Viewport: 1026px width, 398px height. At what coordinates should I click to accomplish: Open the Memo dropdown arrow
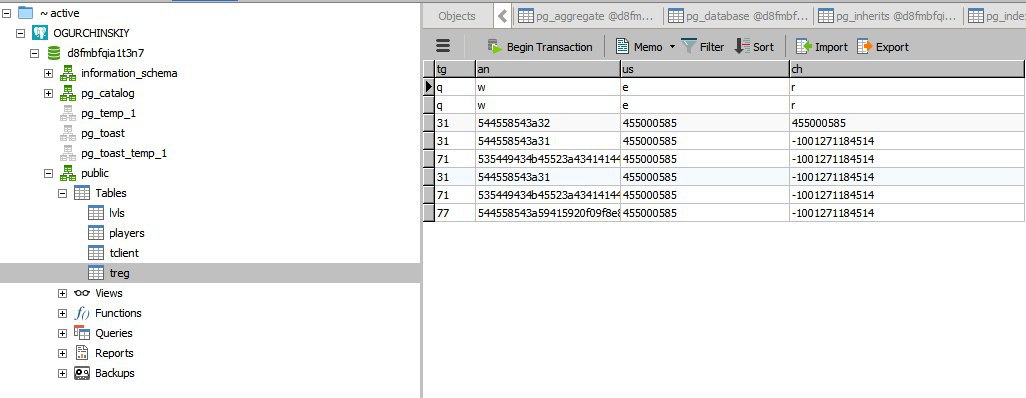point(672,46)
